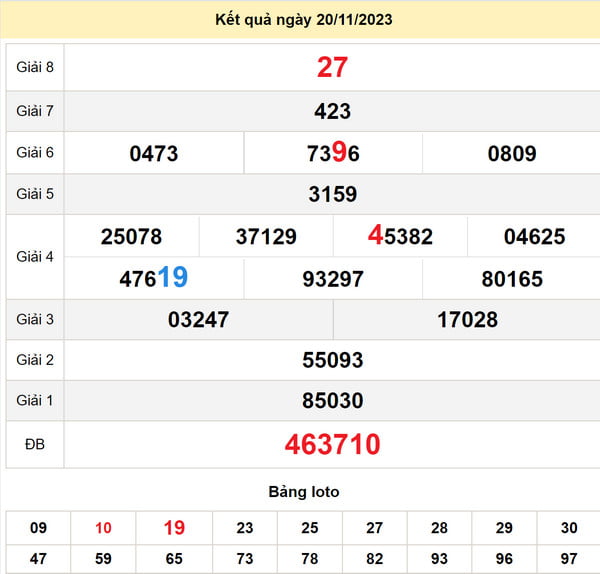
Task: Select the Giải 4 number 47619
Action: pos(154,278)
